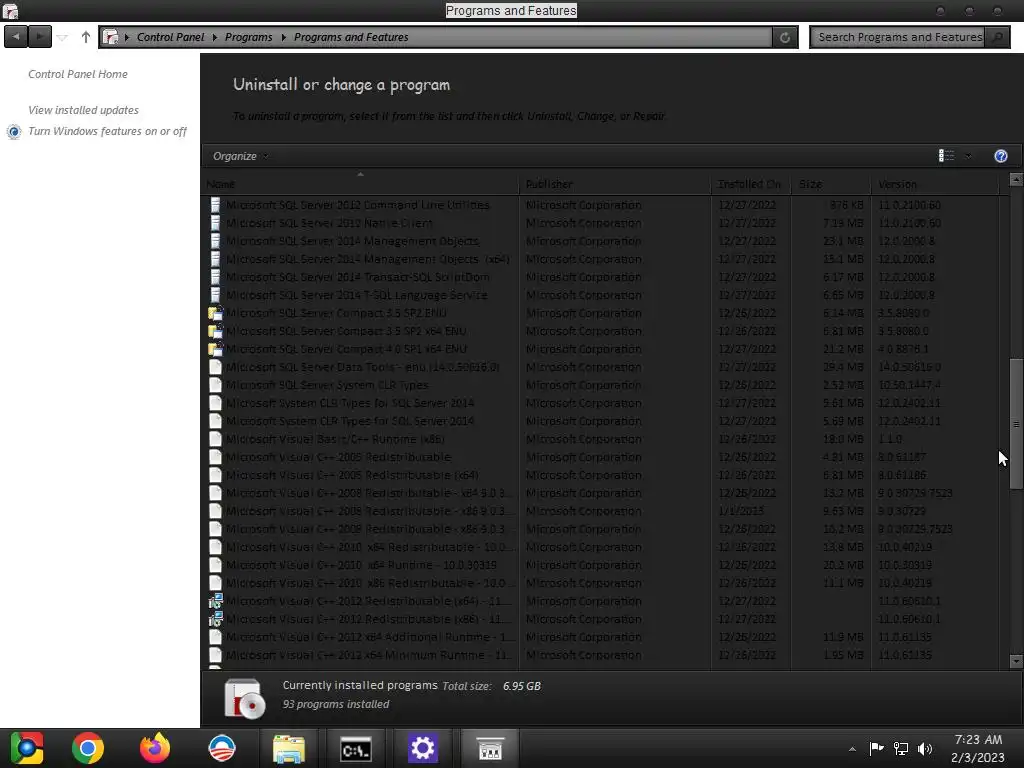Expand the arrow after Control Panel breadcrumb
Screen dimensions: 1024x768
coord(214,37)
